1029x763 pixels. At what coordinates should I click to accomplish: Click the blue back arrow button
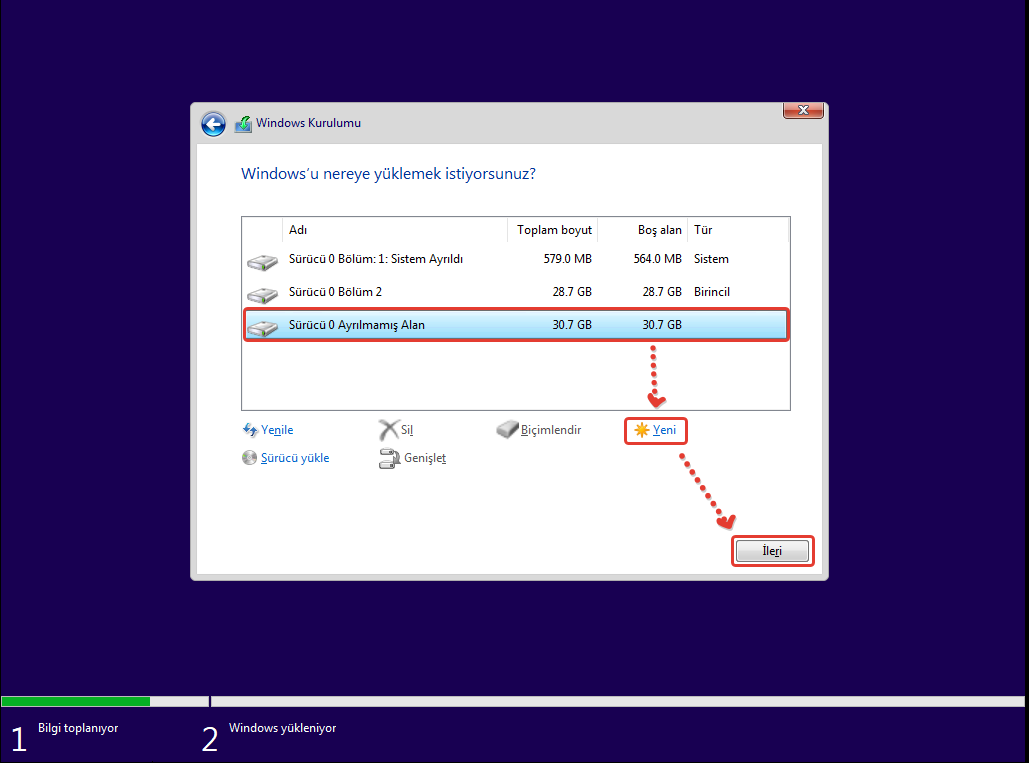tap(213, 124)
